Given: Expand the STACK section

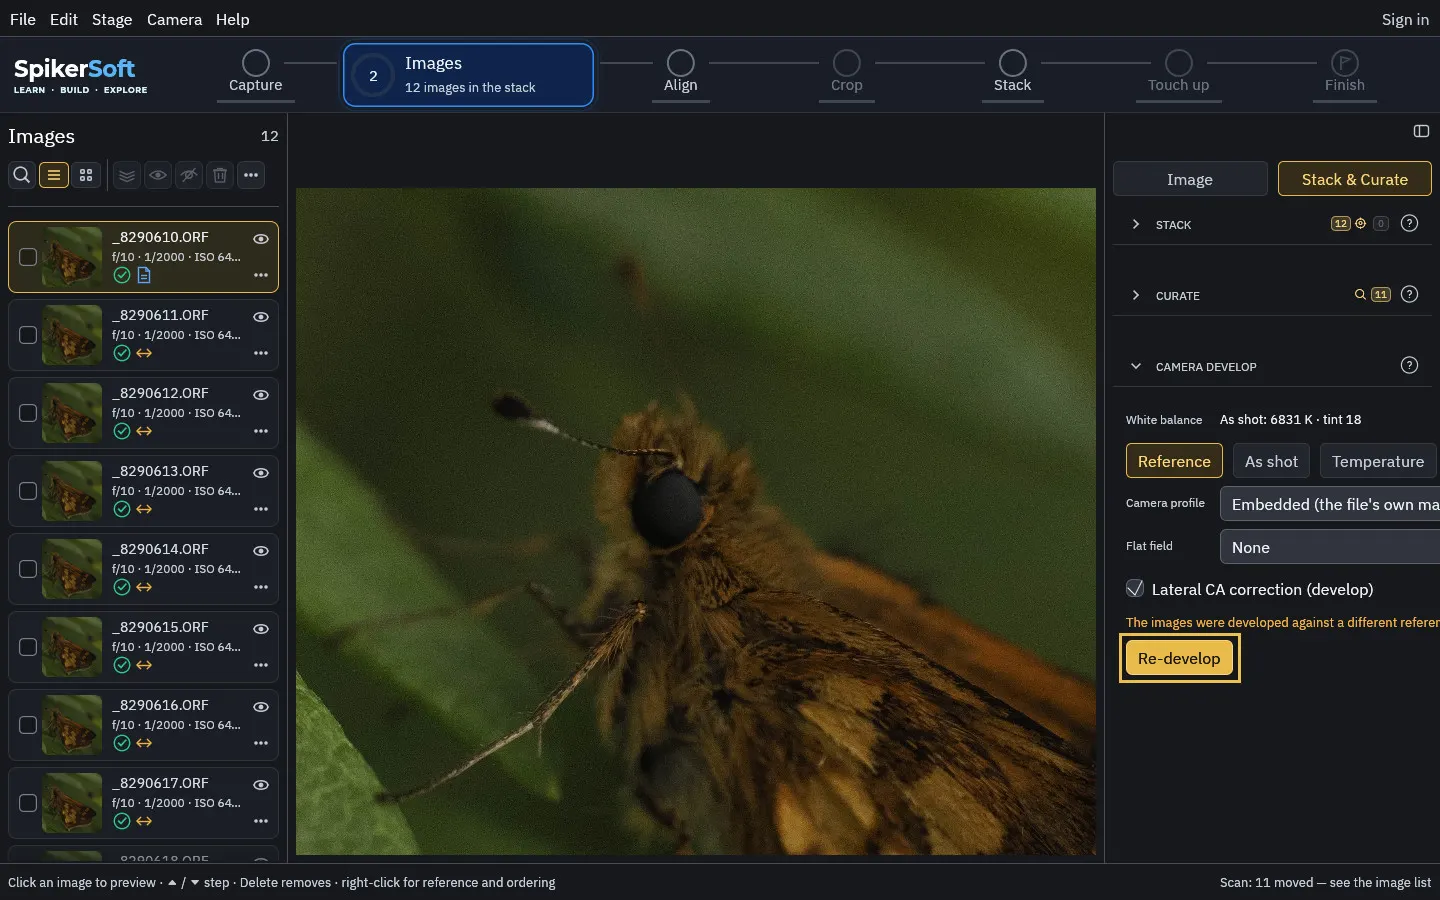Looking at the screenshot, I should click(1135, 224).
